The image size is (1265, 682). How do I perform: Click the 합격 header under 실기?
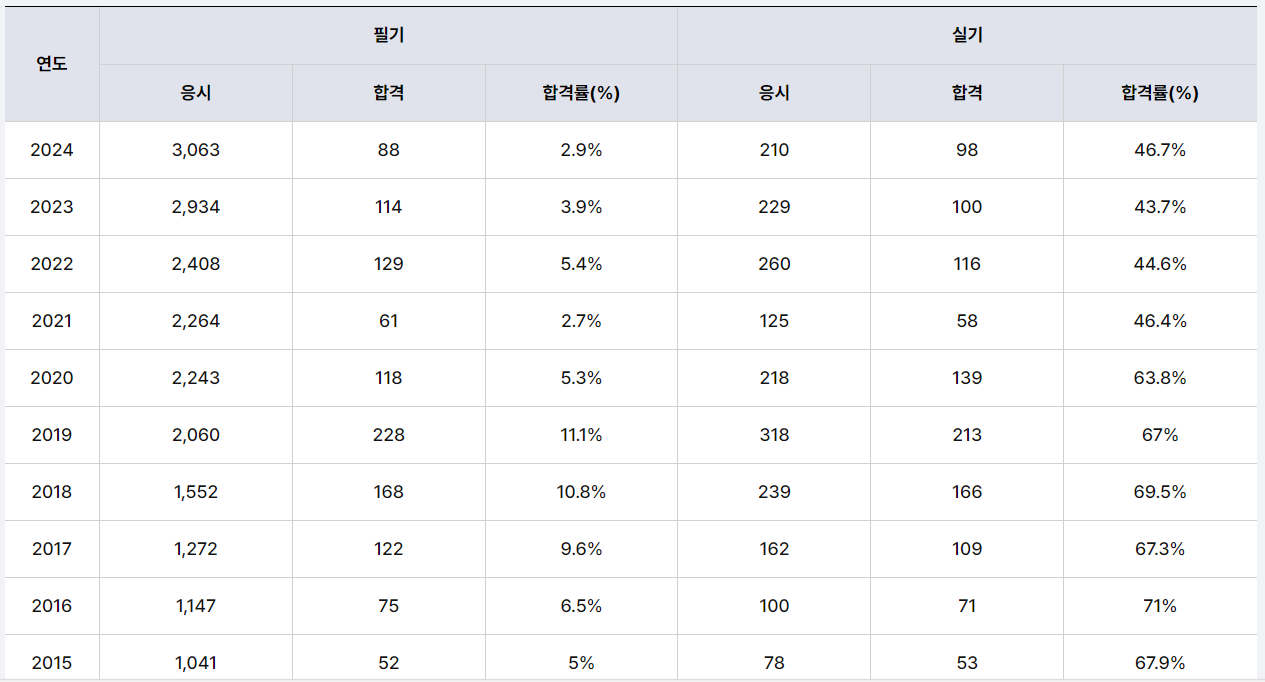point(967,93)
